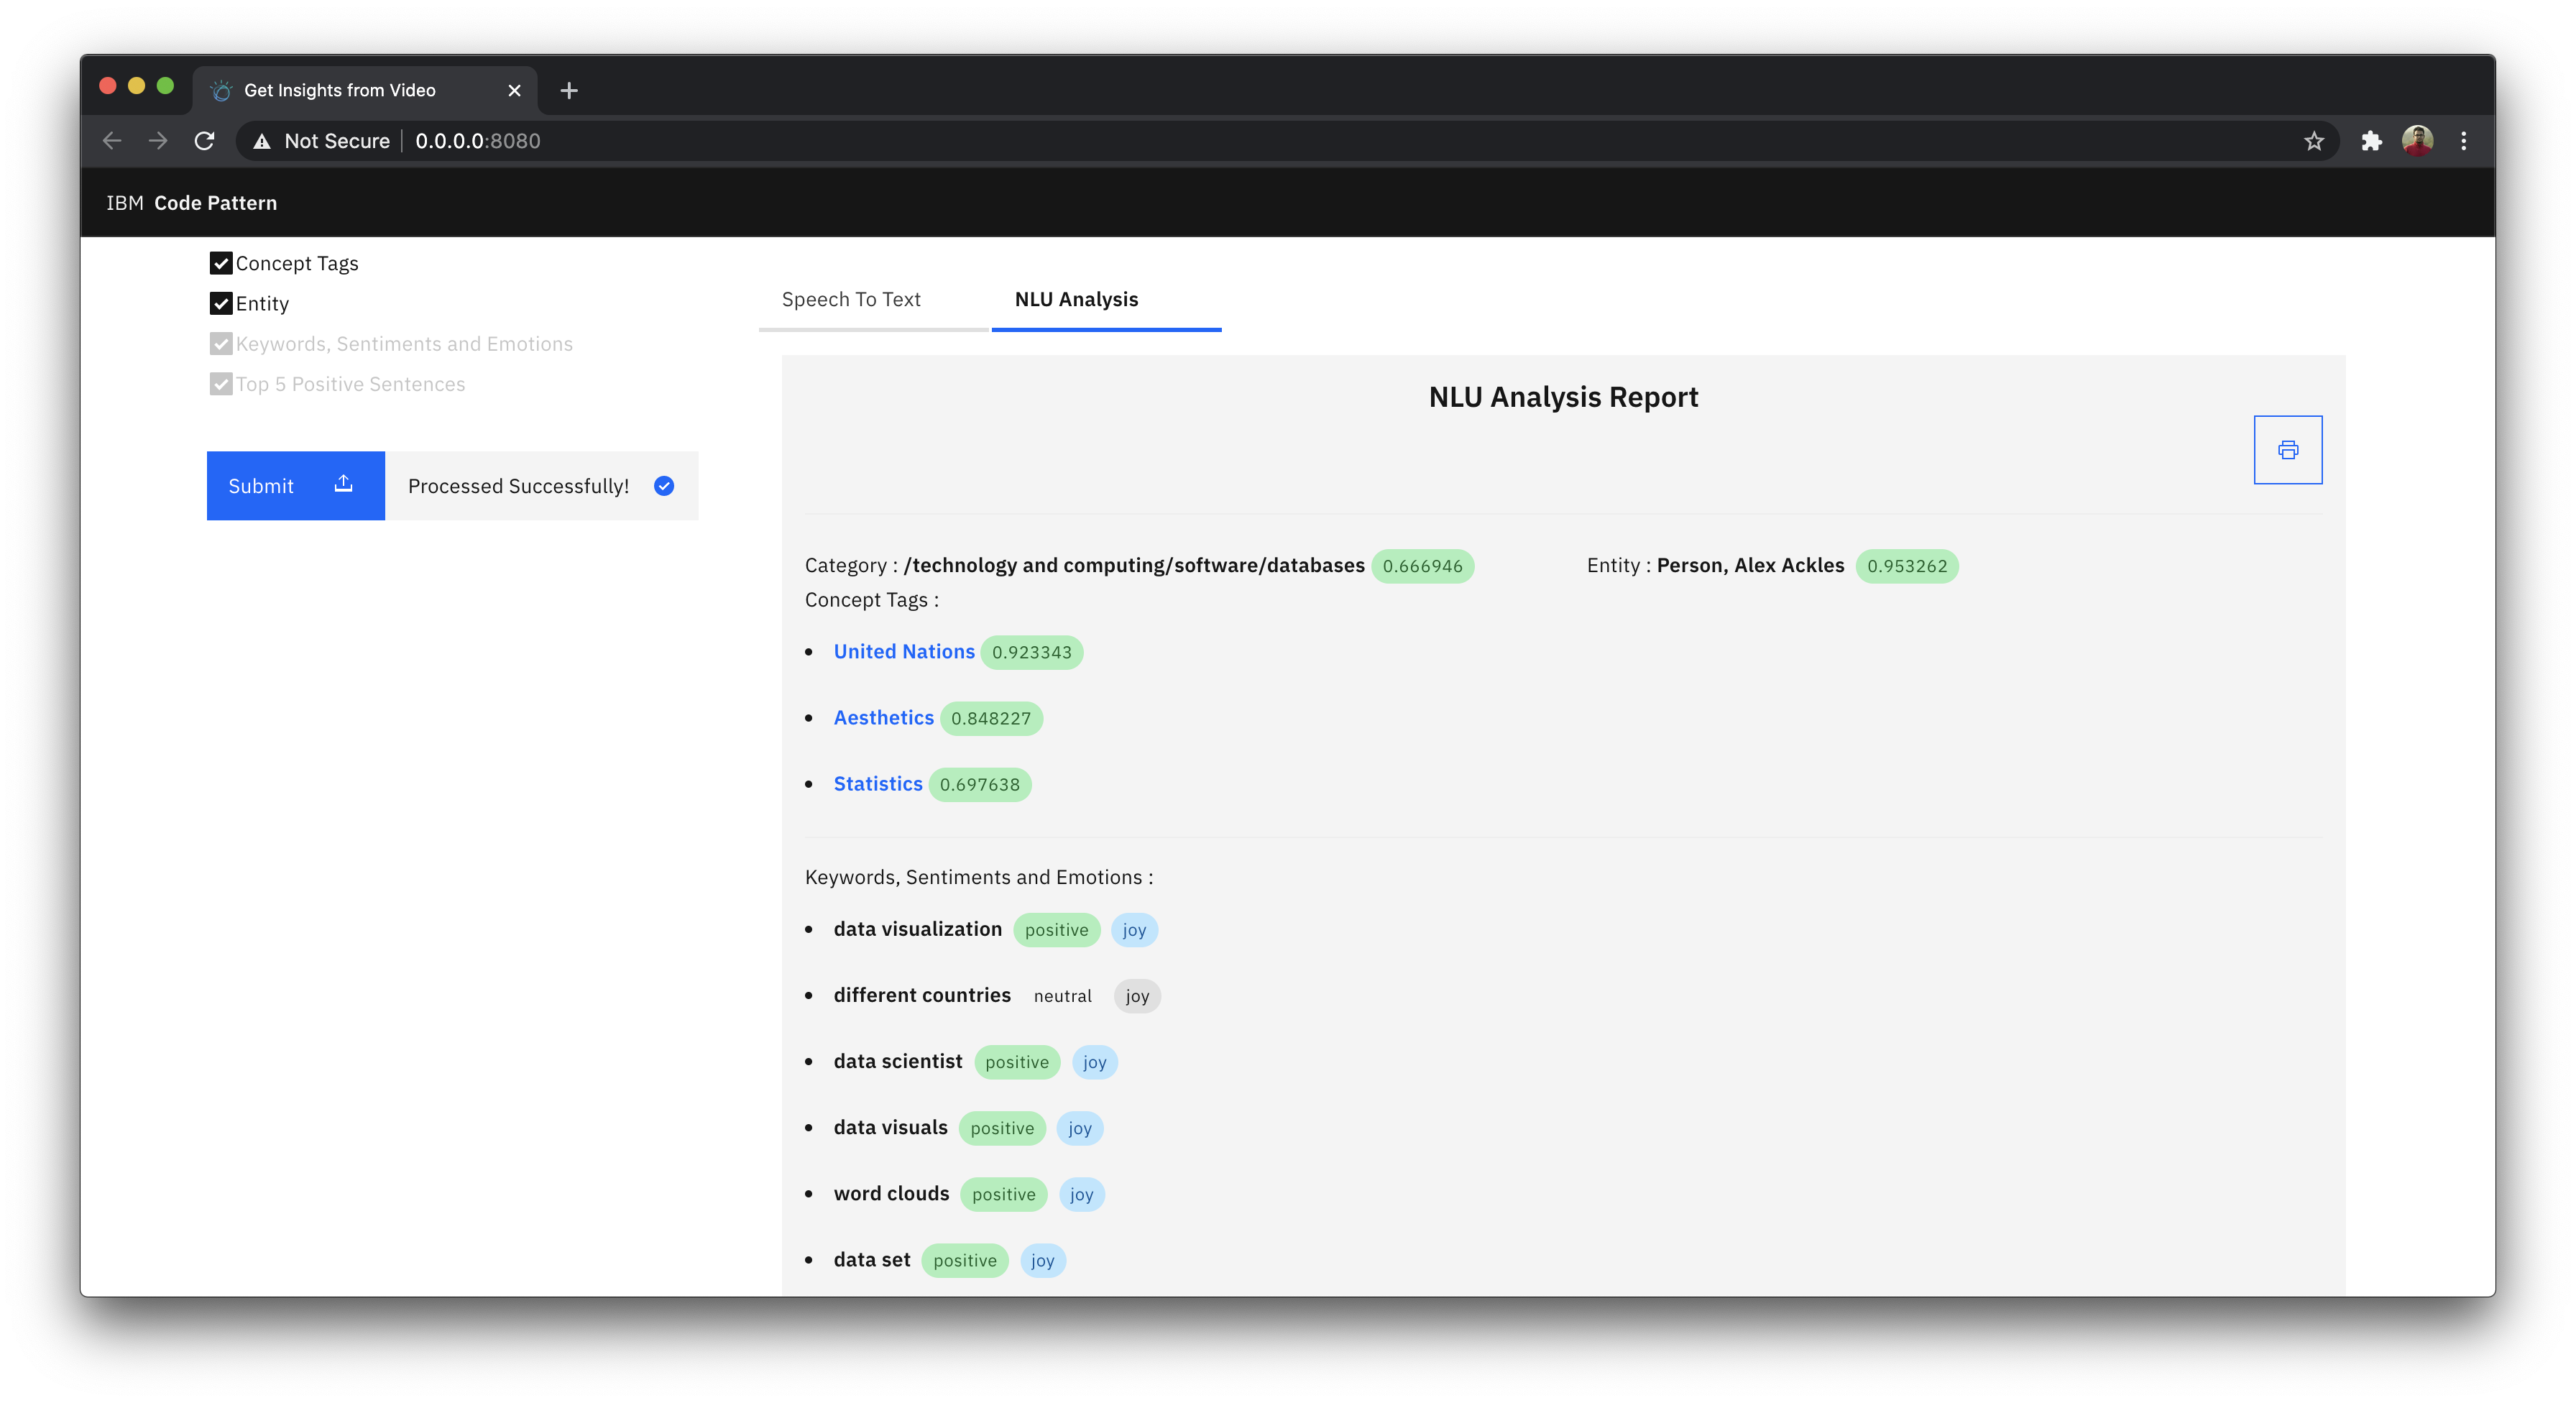Bookmark page with the star icon

2313,141
